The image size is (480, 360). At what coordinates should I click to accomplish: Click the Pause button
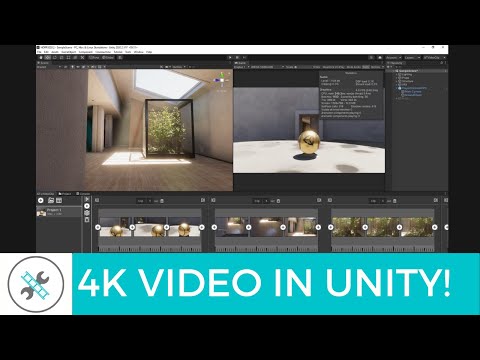point(237,58)
